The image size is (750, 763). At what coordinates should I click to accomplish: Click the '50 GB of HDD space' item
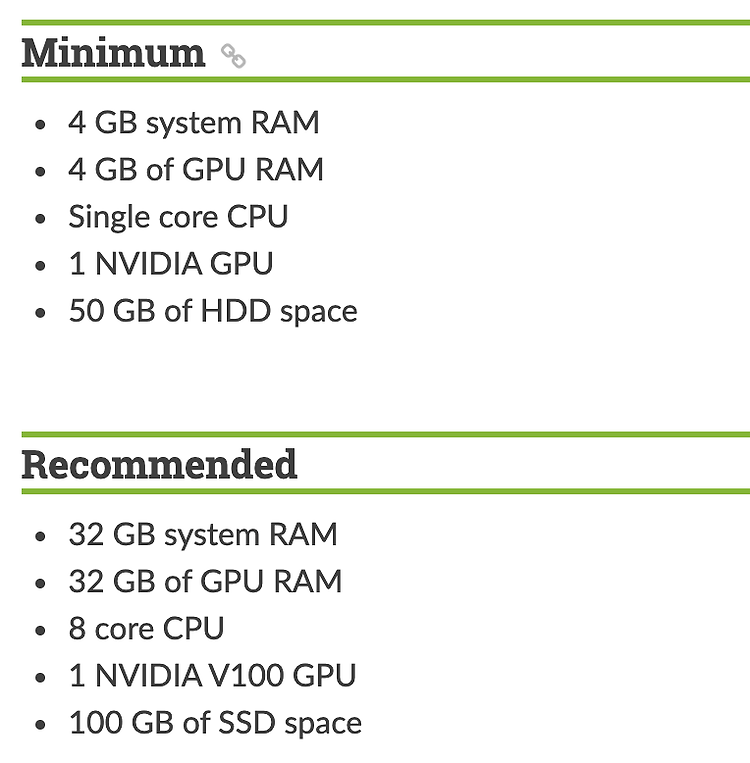click(213, 311)
